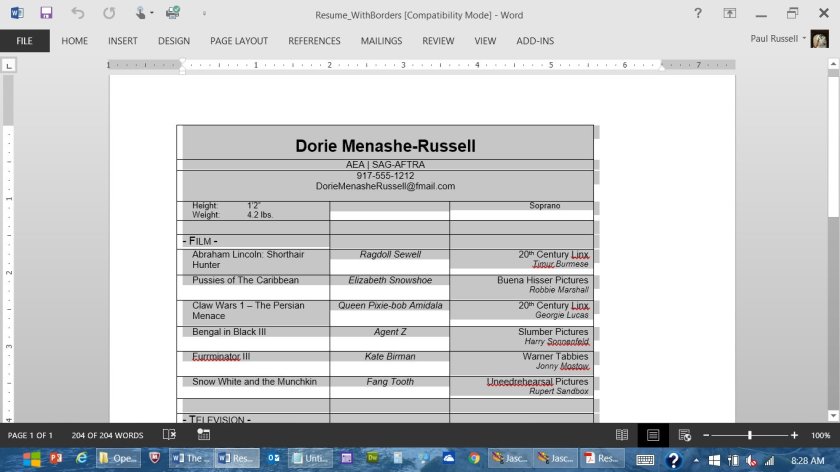Click the zoom out minus button
Image resolution: width=840 pixels, height=472 pixels.
(706, 435)
